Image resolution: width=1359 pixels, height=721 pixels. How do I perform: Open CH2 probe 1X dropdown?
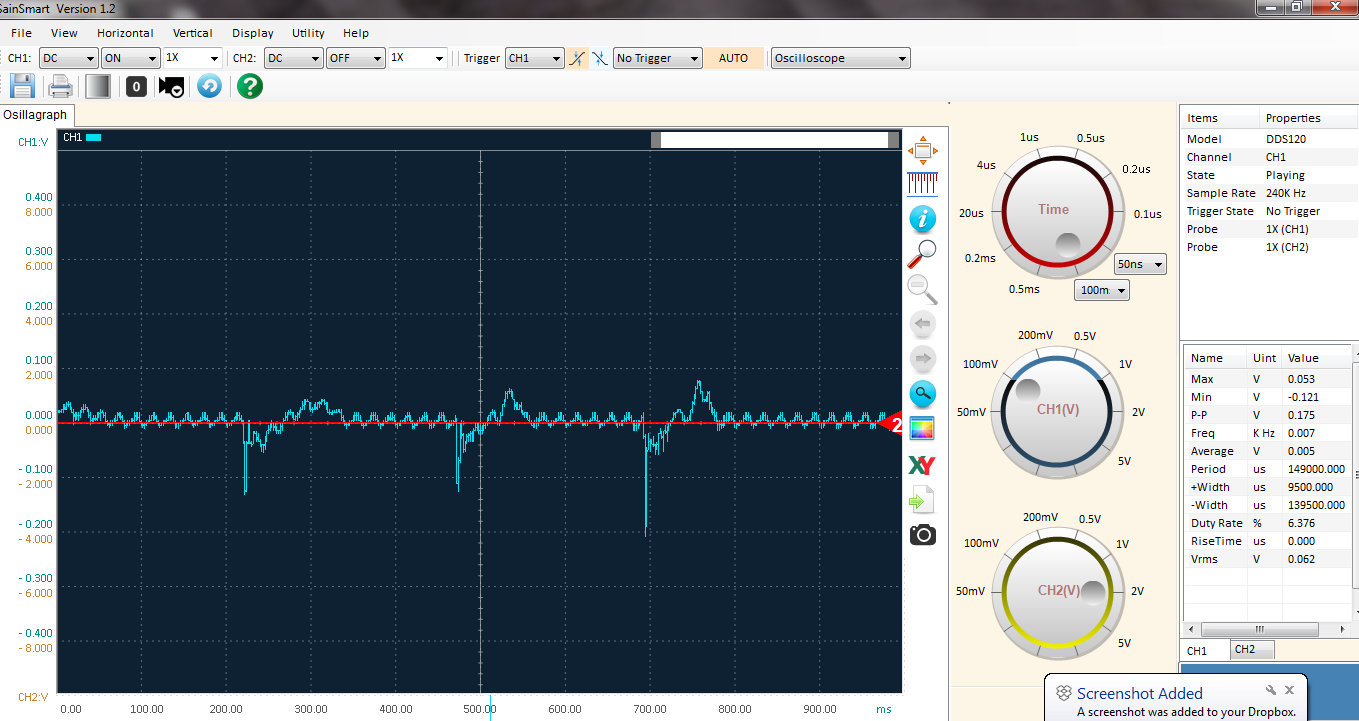click(417, 58)
